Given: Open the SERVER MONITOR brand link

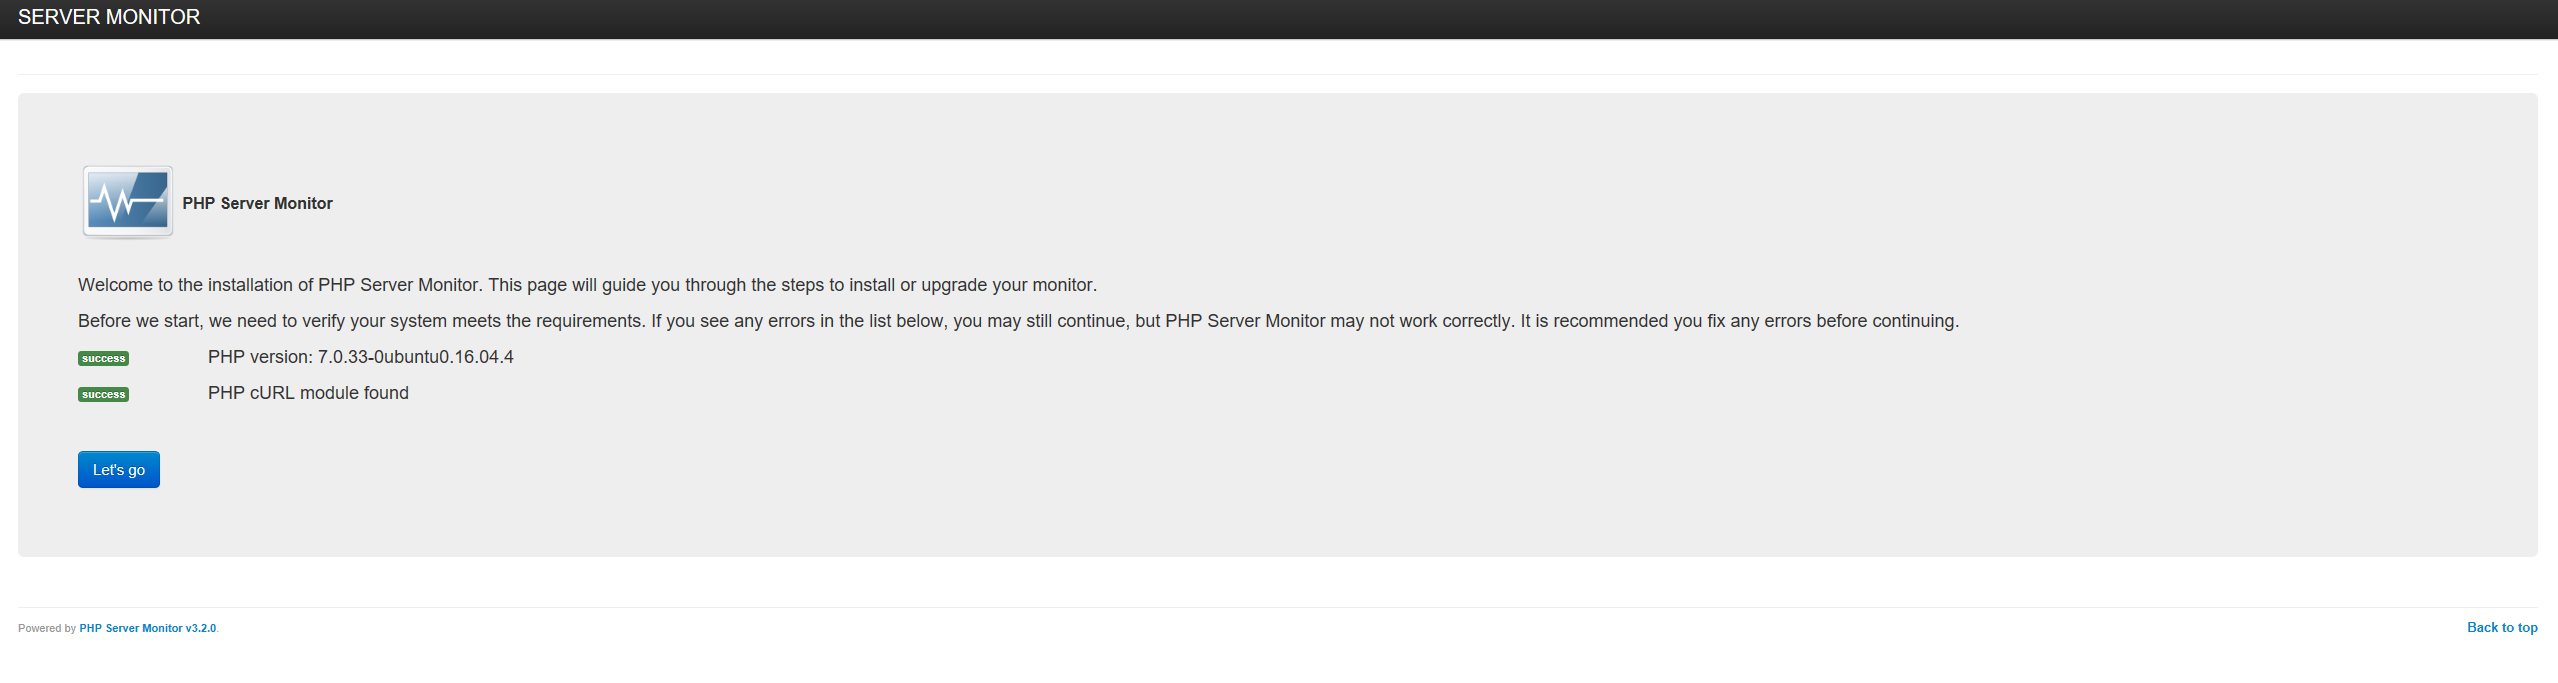Looking at the screenshot, I should (109, 17).
